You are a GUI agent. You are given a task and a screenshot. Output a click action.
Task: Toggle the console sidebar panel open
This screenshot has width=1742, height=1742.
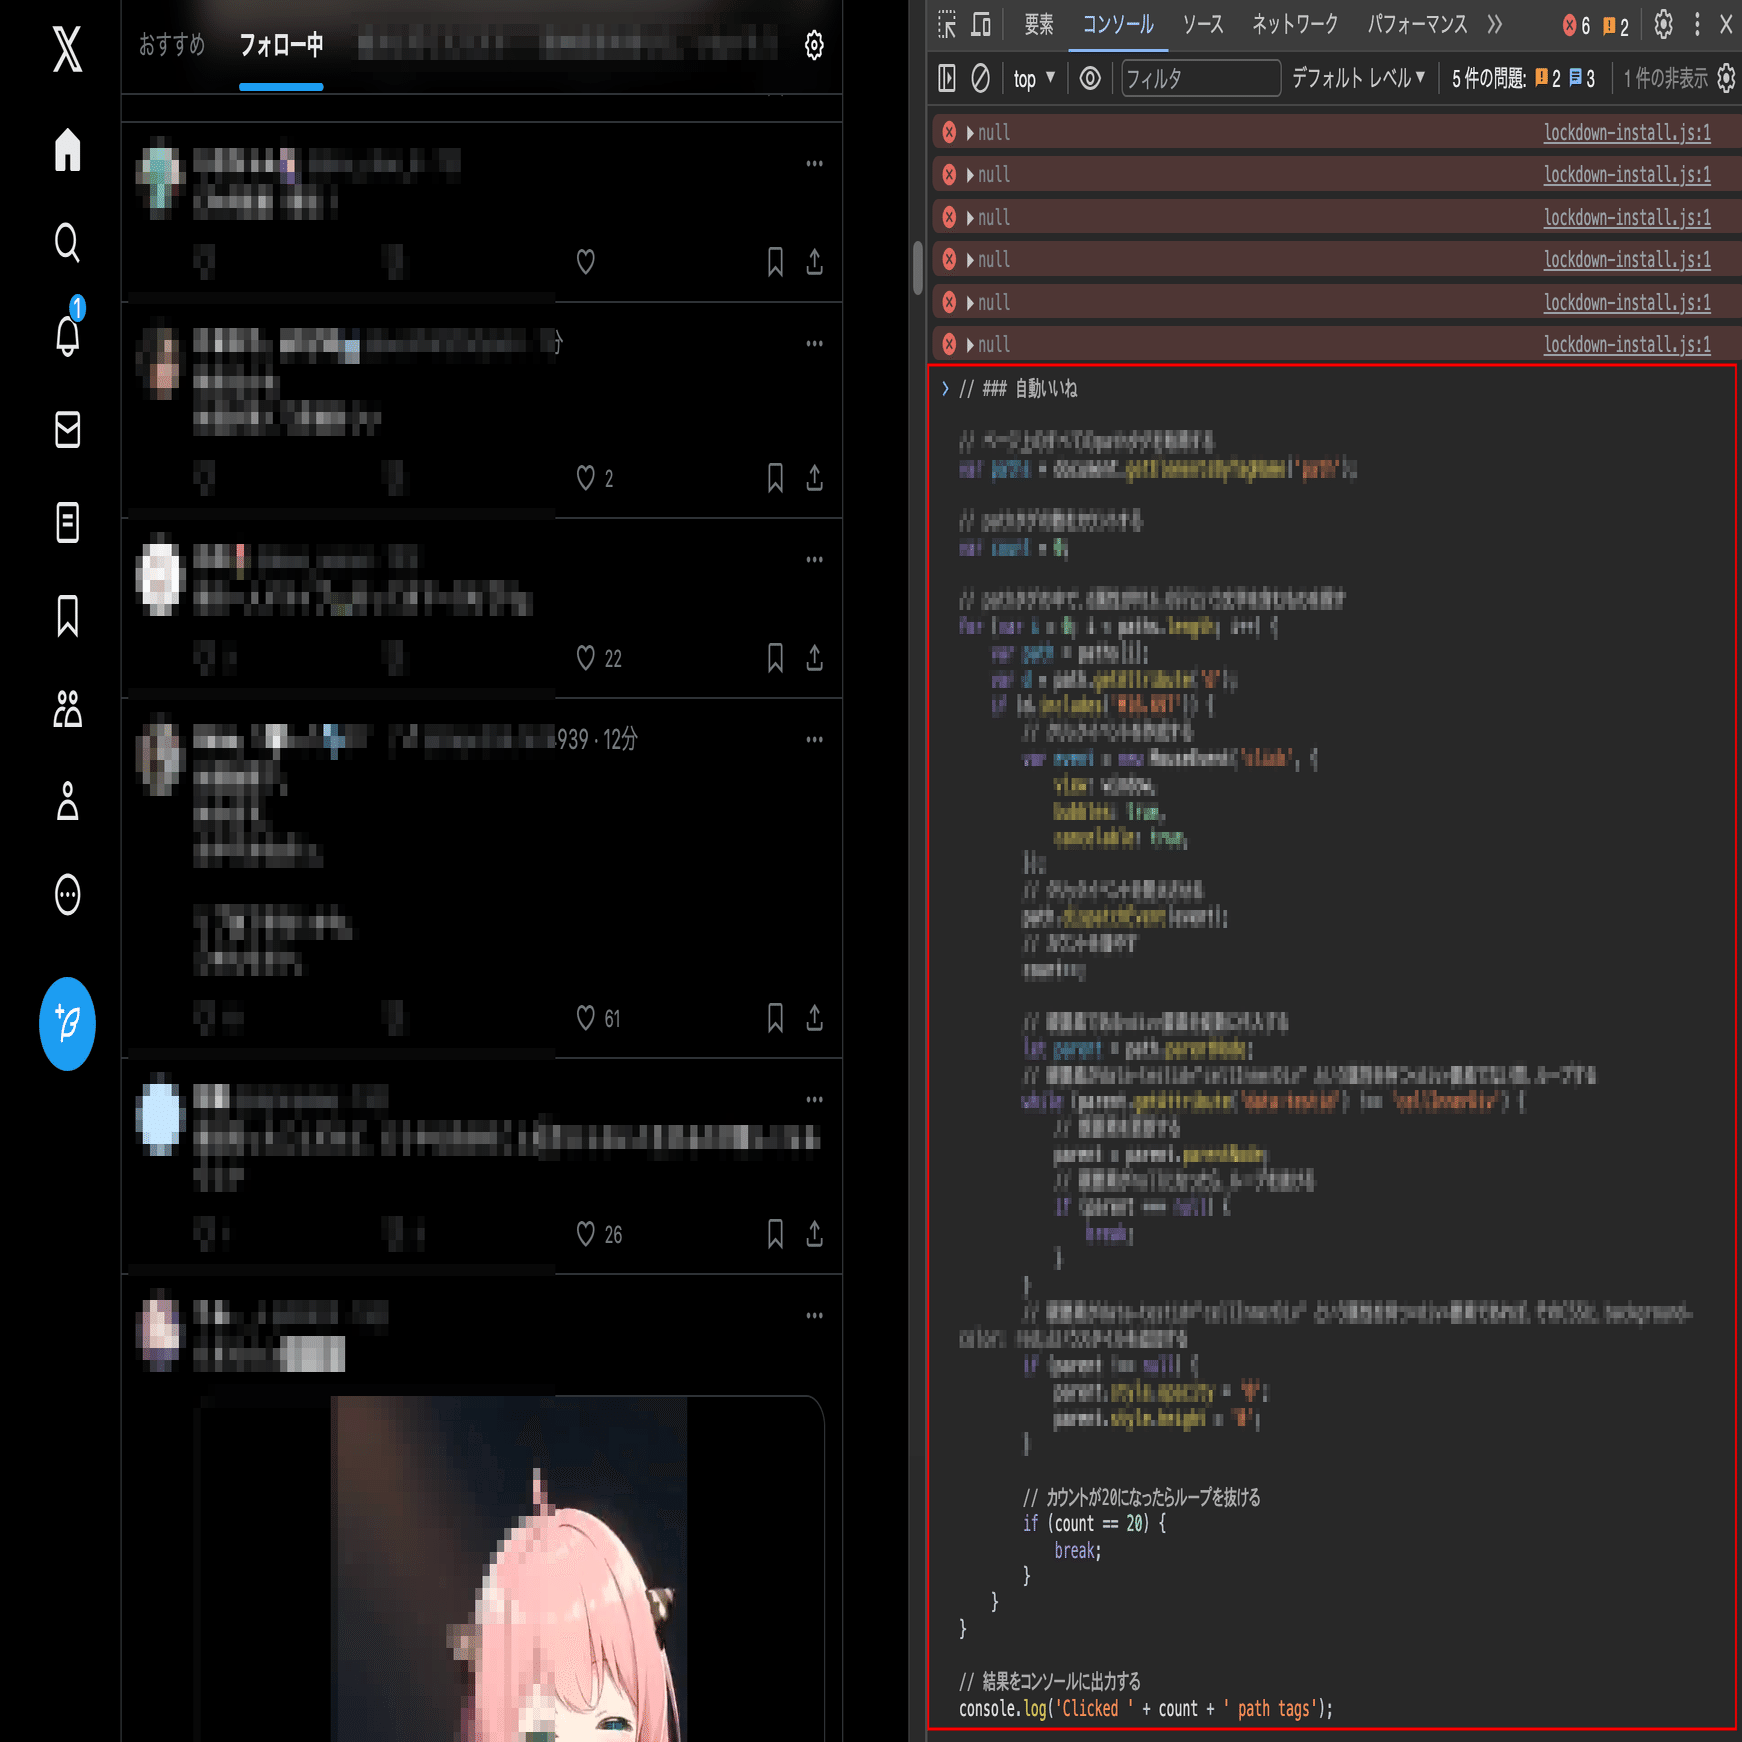coord(946,78)
